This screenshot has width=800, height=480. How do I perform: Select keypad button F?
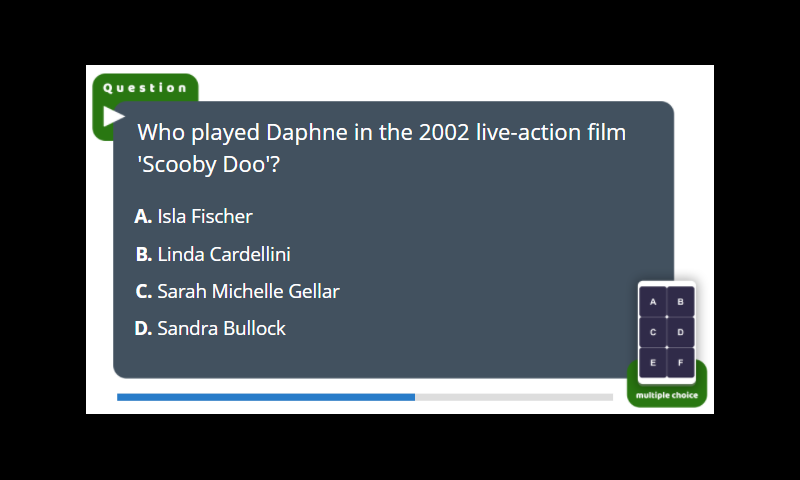(x=680, y=363)
